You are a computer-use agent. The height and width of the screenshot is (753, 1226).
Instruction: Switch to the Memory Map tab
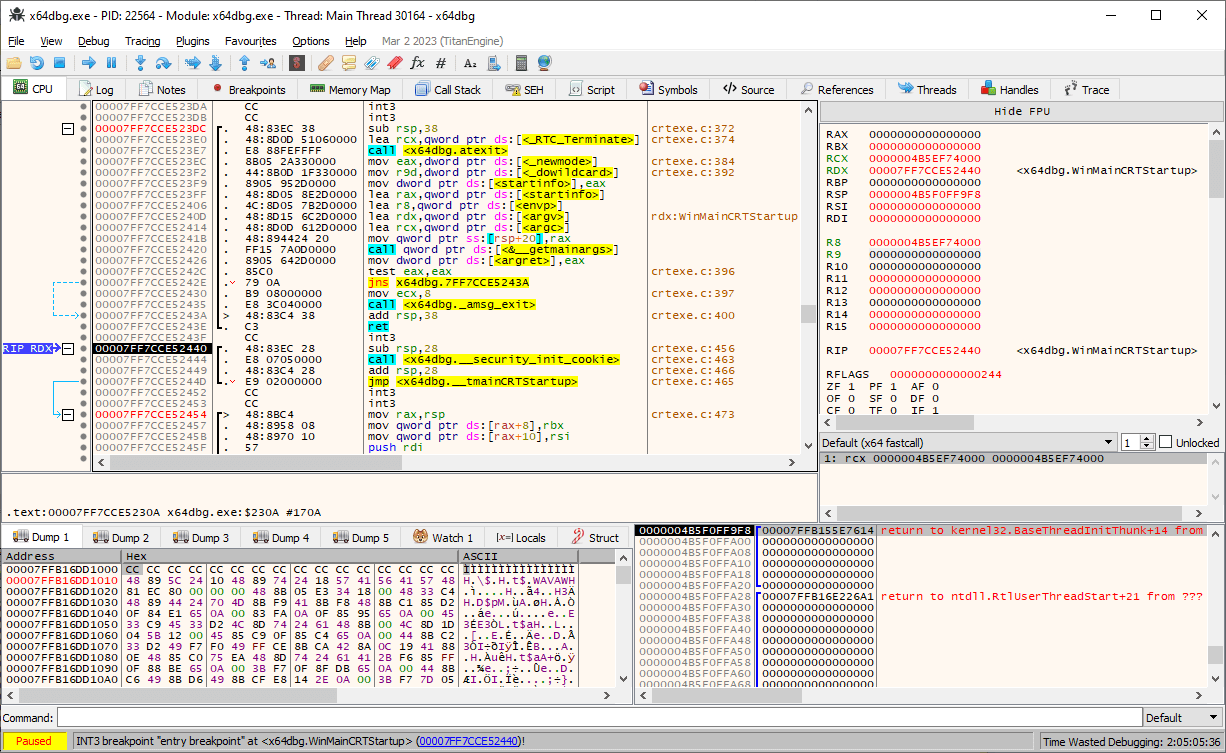(x=350, y=89)
